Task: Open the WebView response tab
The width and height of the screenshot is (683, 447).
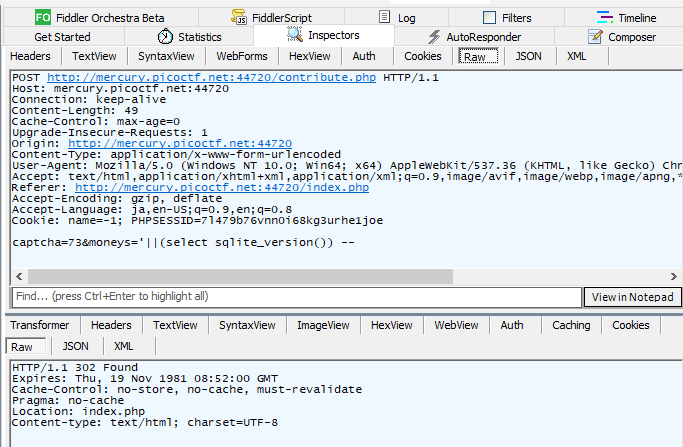Action: point(456,325)
